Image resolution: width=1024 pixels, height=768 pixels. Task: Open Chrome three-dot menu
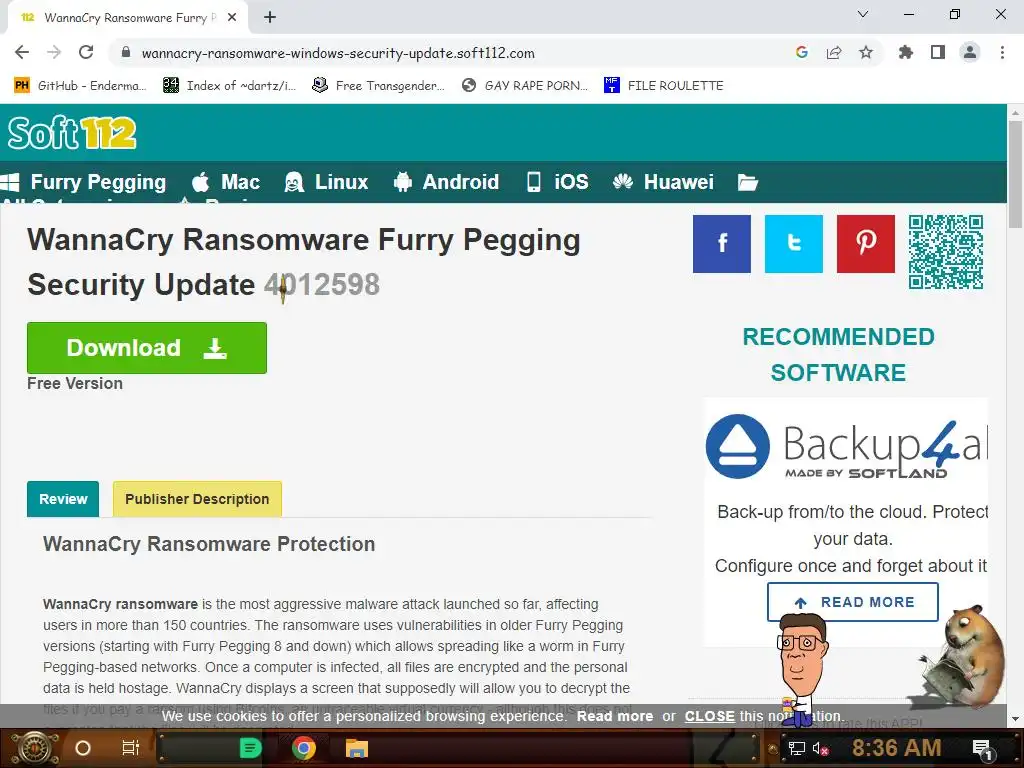point(1002,52)
